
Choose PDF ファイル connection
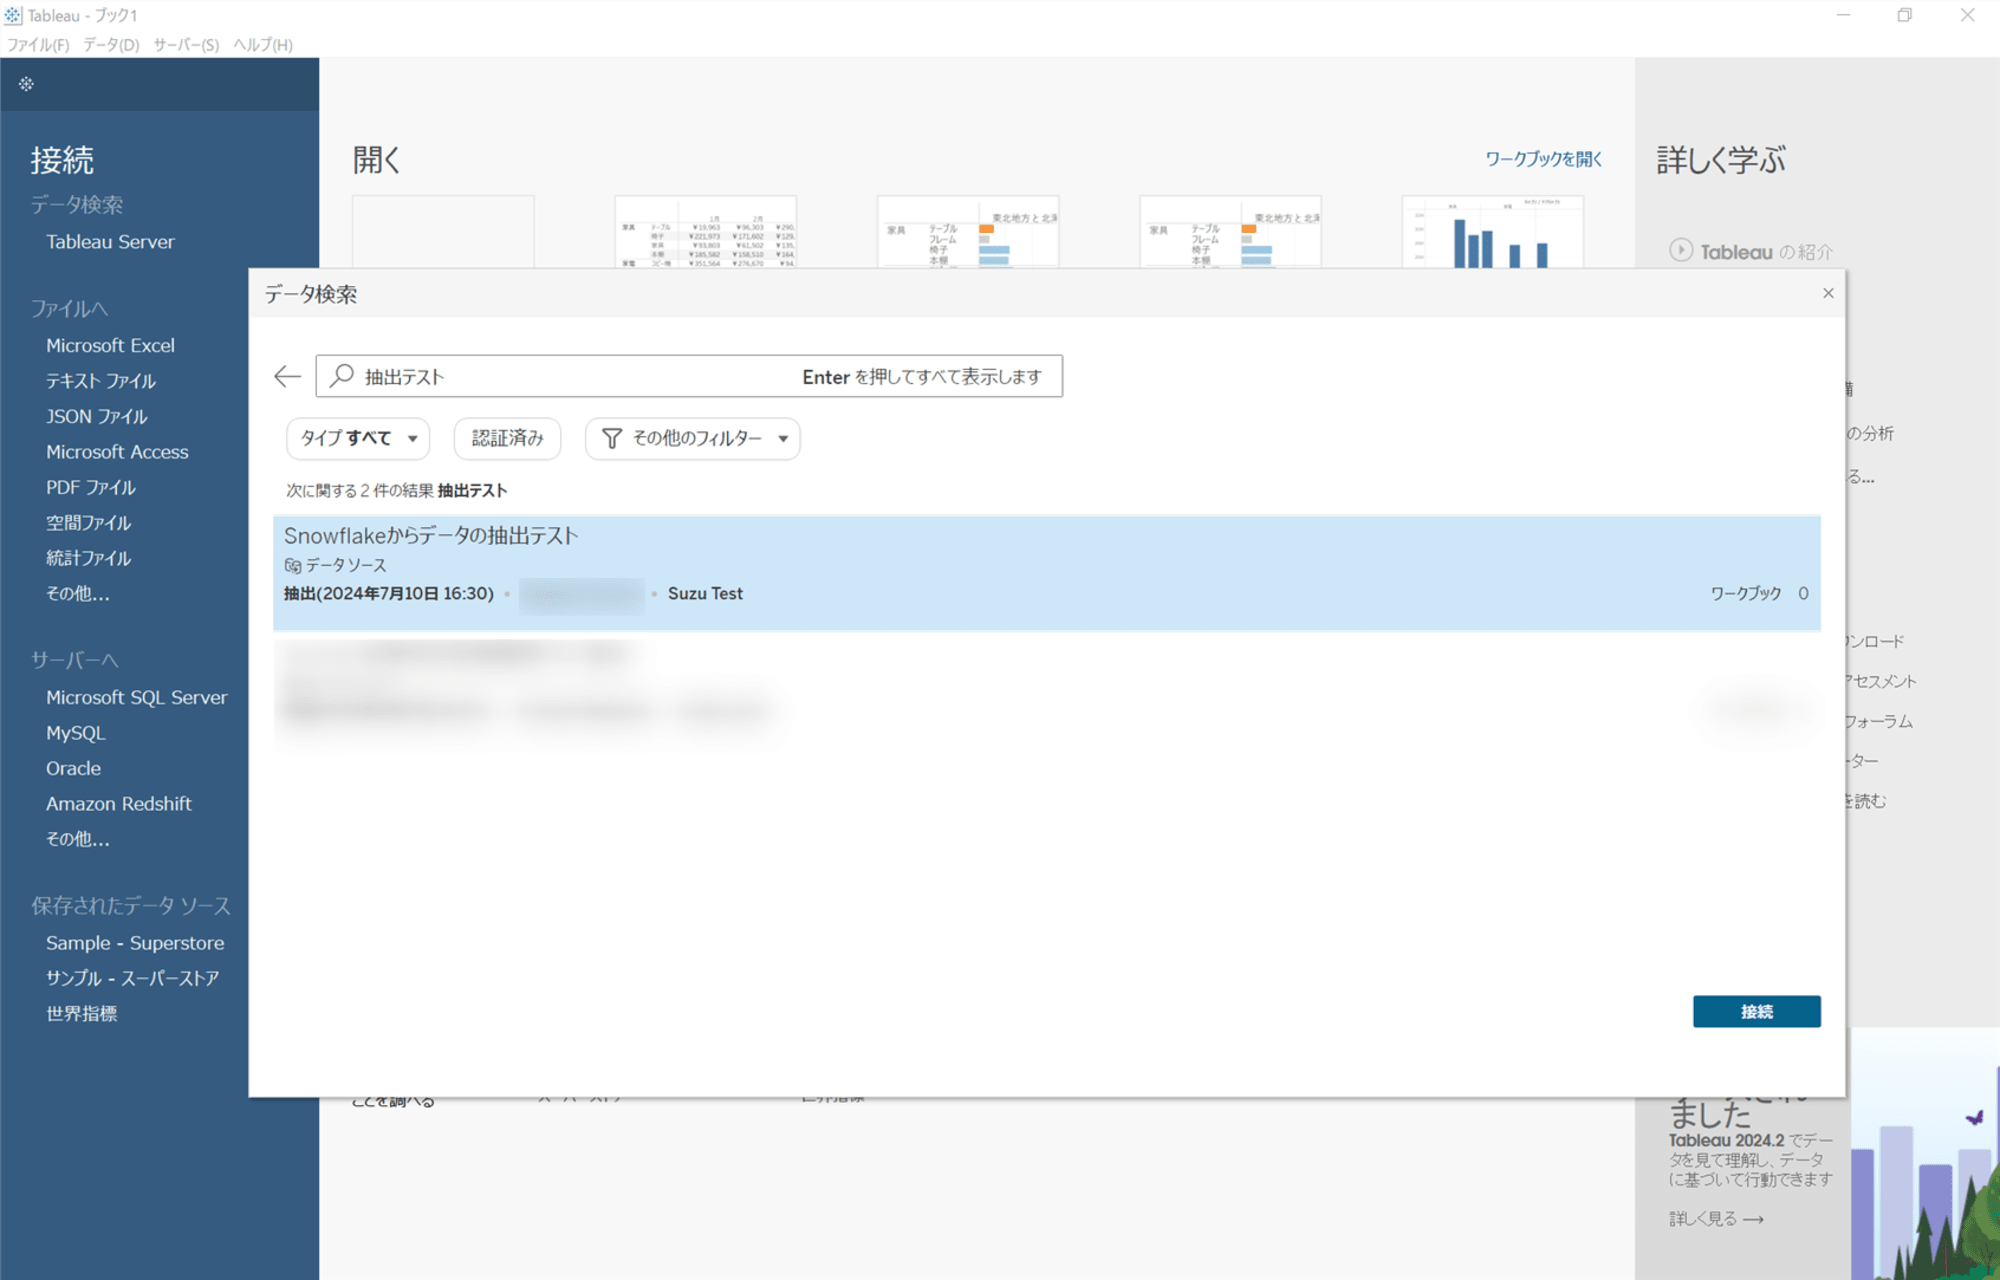pos(91,487)
